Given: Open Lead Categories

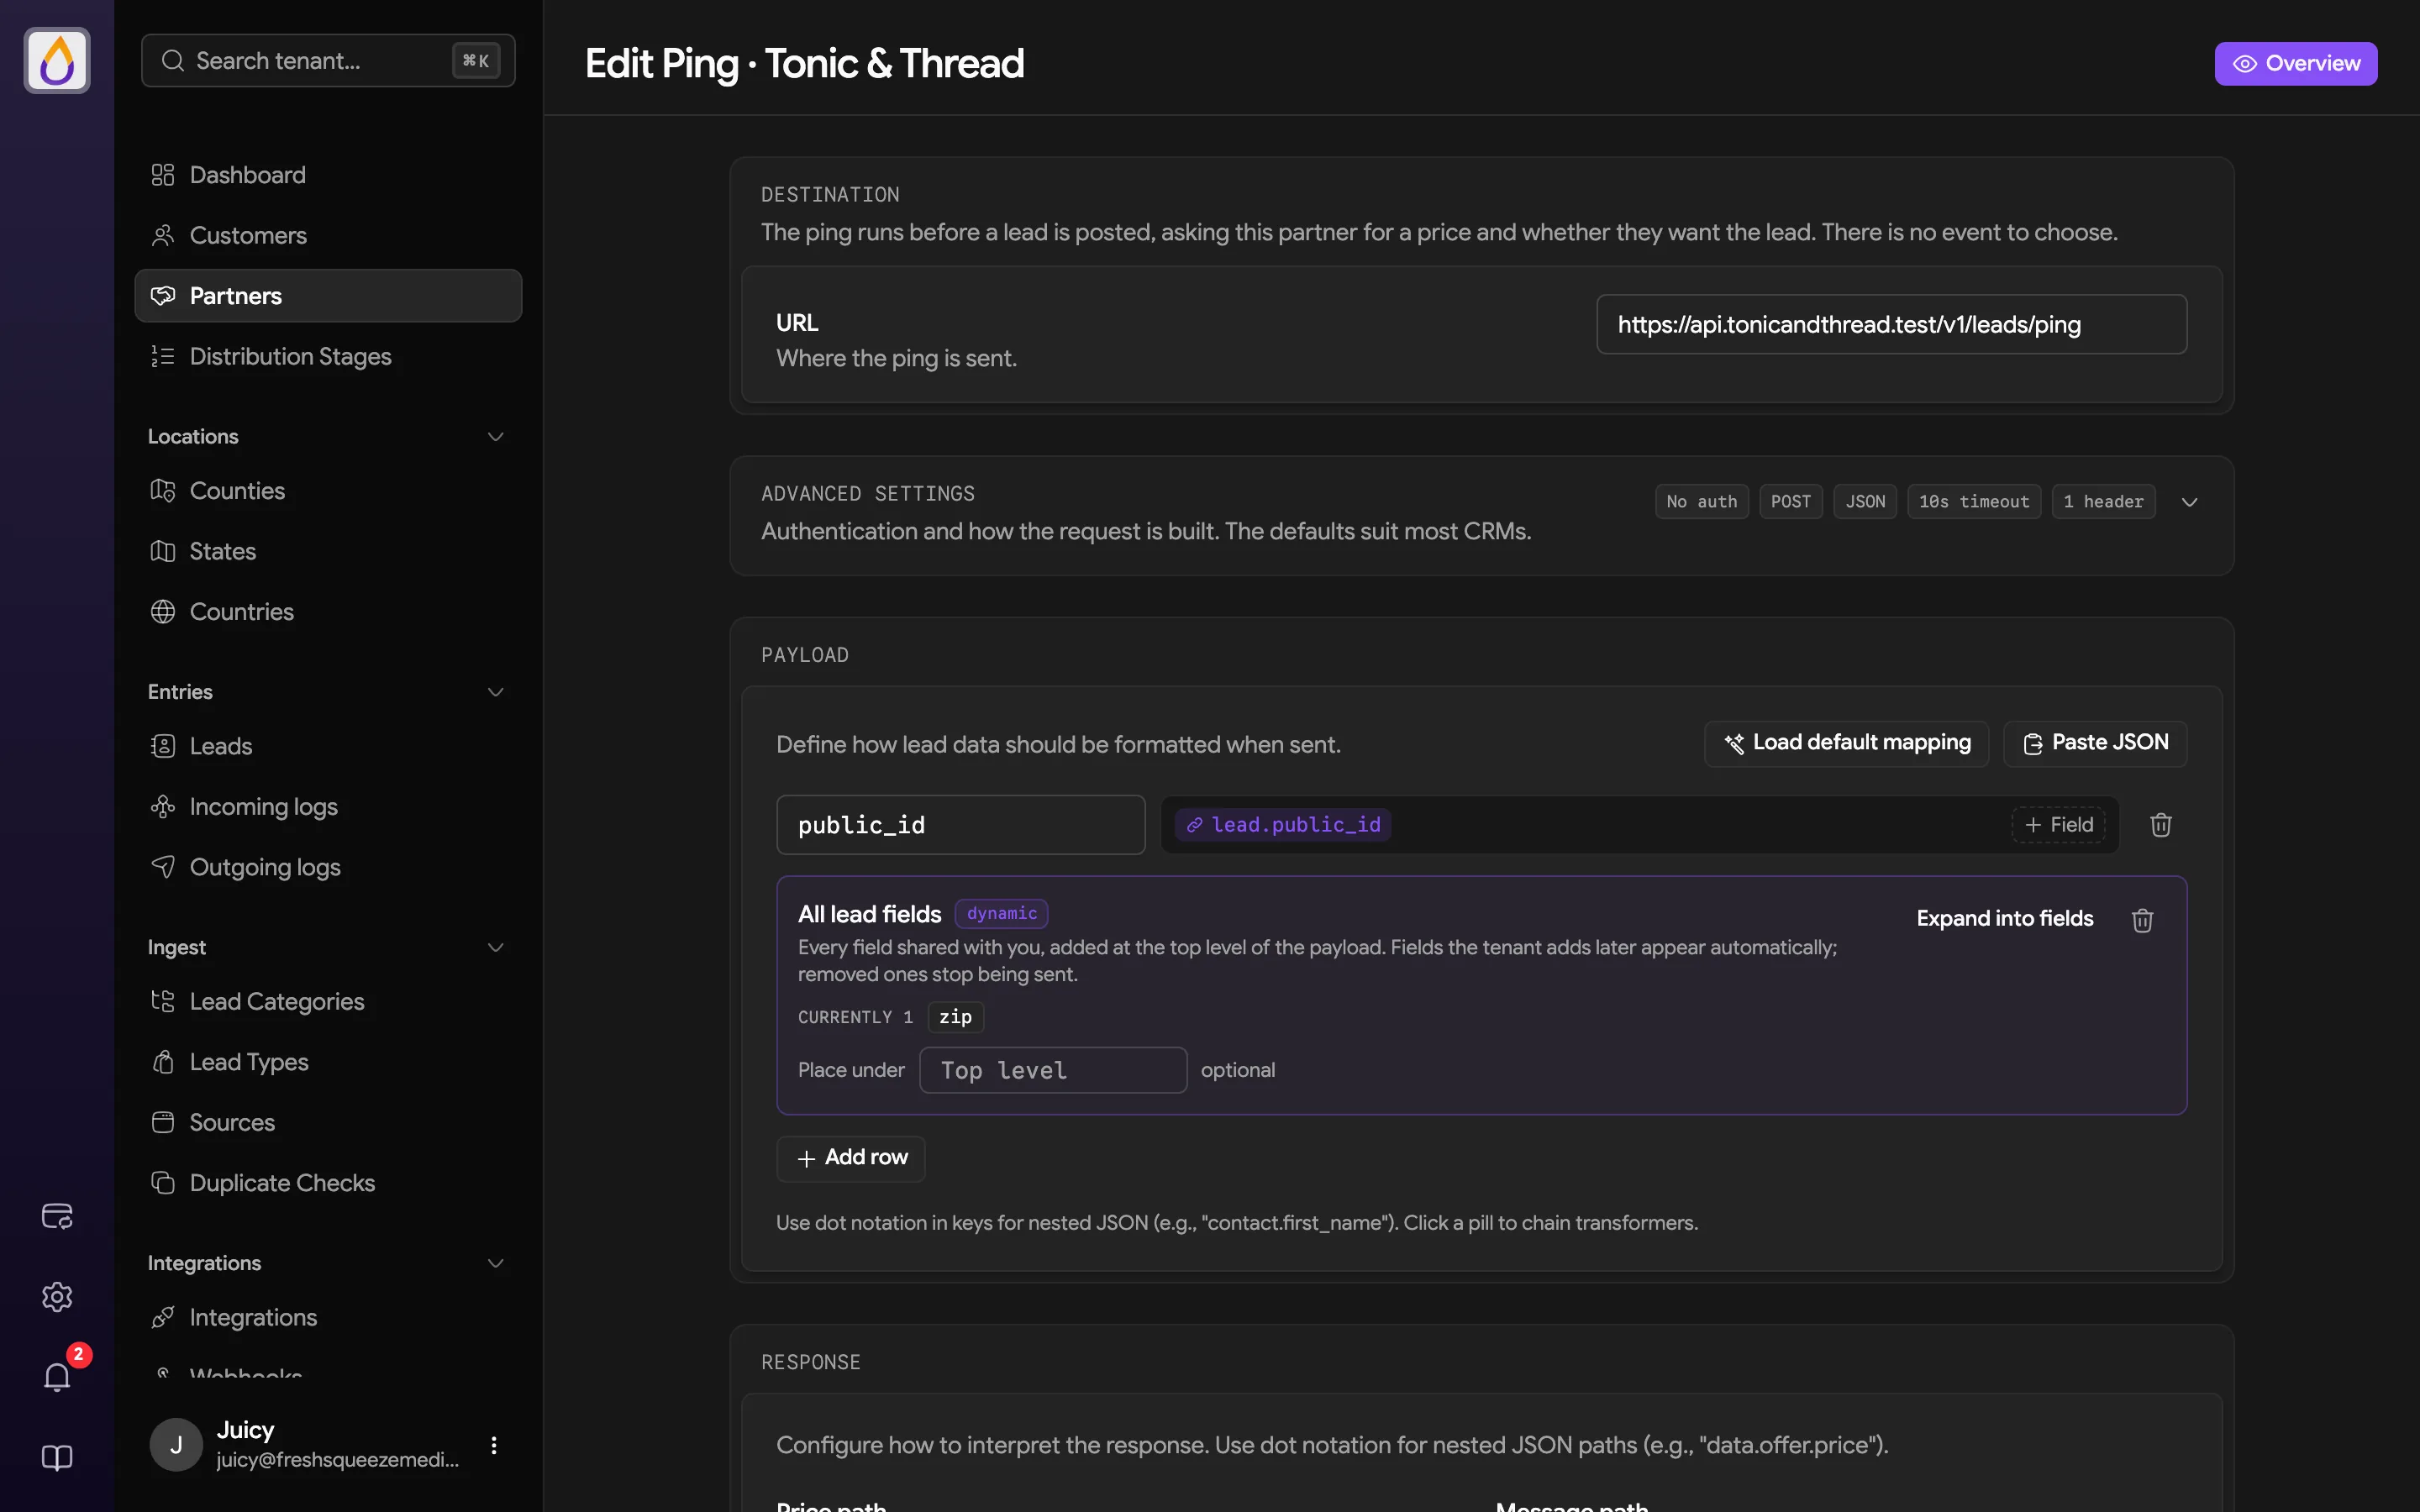Looking at the screenshot, I should pos(328,1002).
